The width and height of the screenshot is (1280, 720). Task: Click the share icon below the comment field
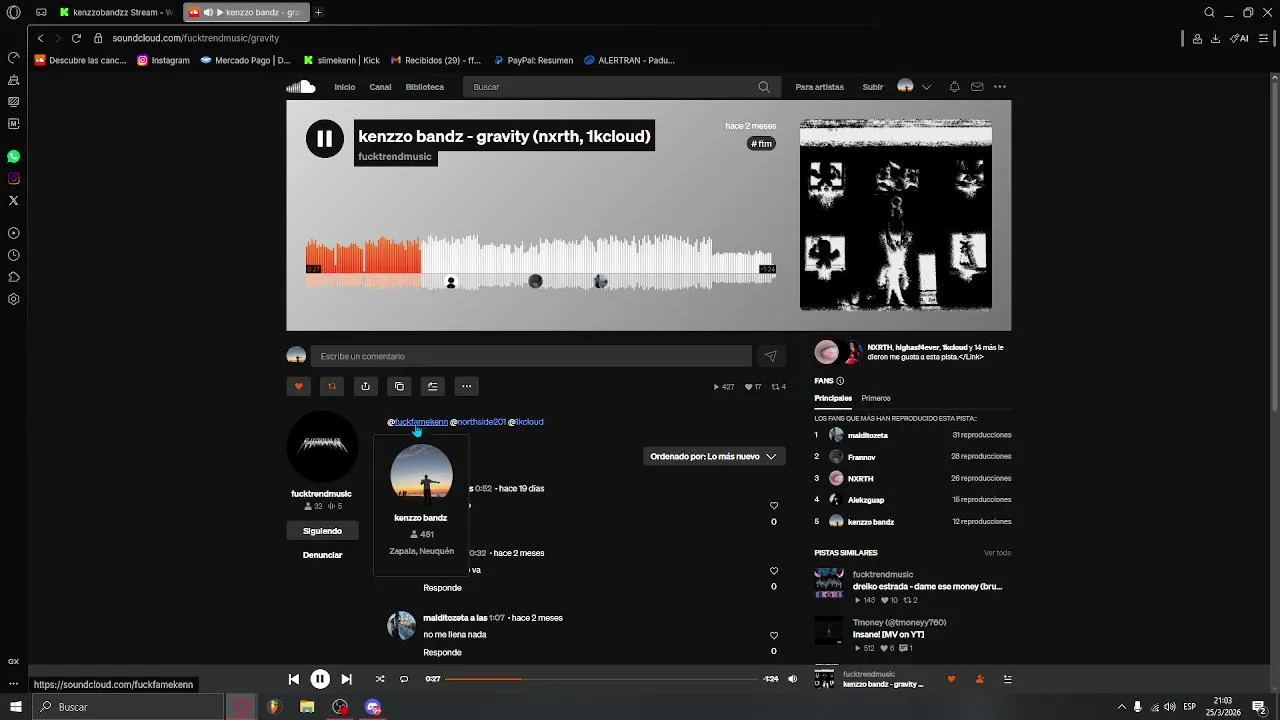point(365,386)
